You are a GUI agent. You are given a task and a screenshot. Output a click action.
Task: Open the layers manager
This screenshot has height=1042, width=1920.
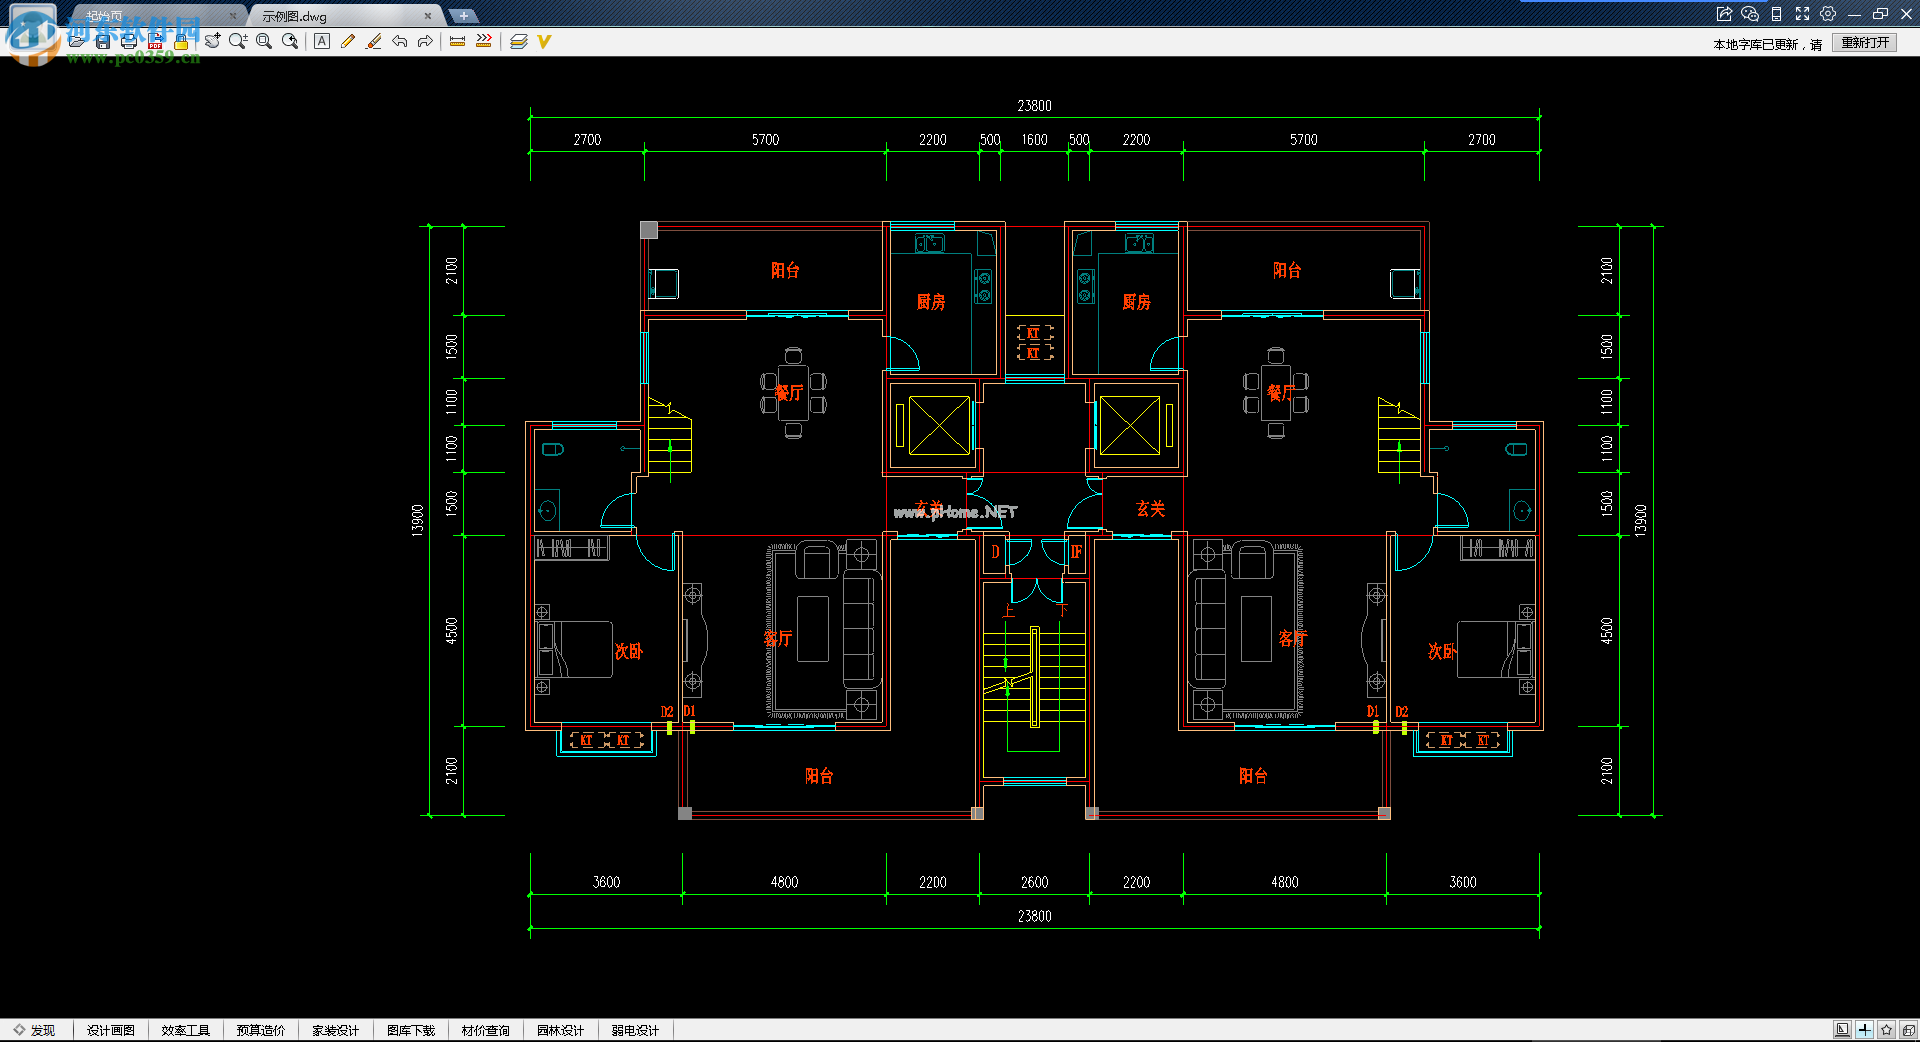(x=518, y=41)
